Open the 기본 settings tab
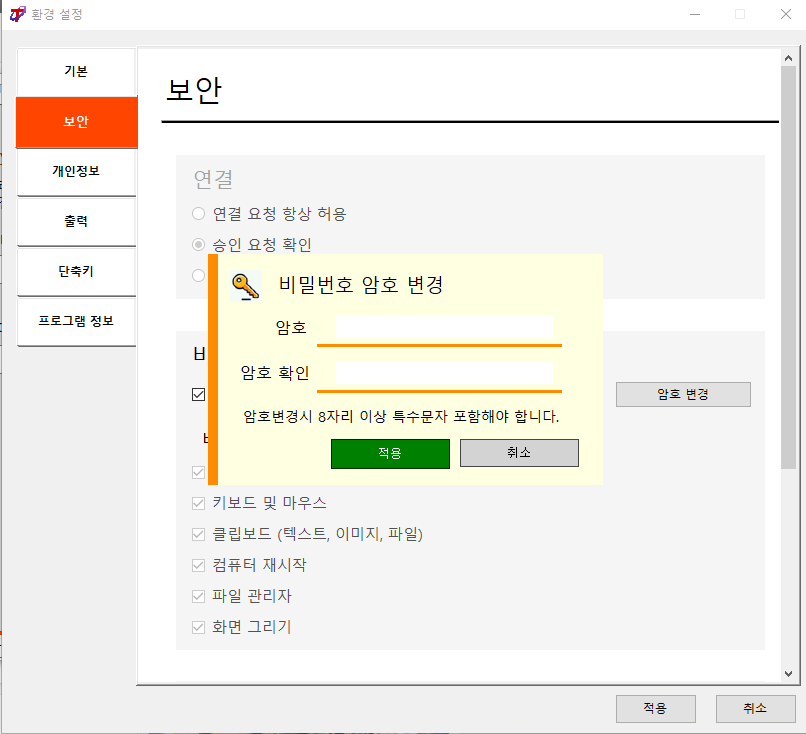Image resolution: width=806 pixels, height=734 pixels. pos(76,71)
